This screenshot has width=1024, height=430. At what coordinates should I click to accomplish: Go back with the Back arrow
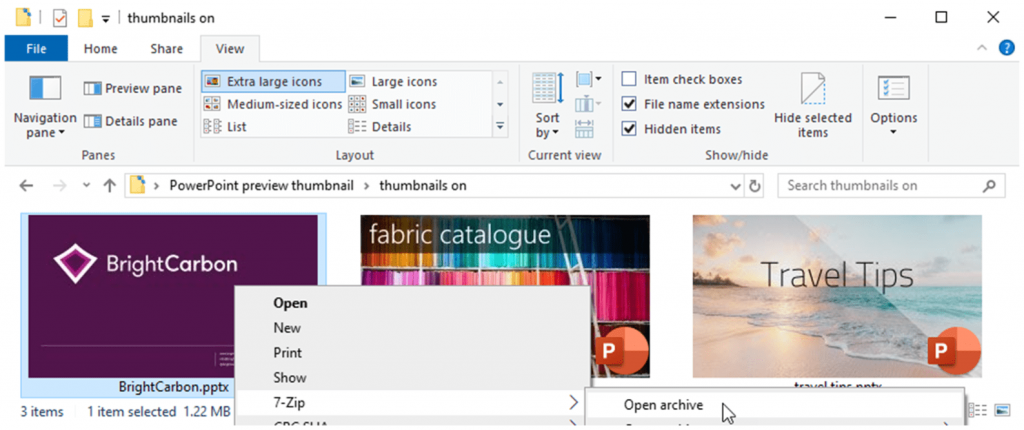(x=26, y=186)
